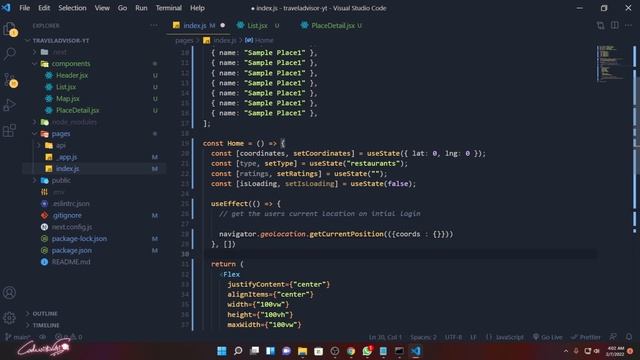Open the notifications bell

(629, 337)
